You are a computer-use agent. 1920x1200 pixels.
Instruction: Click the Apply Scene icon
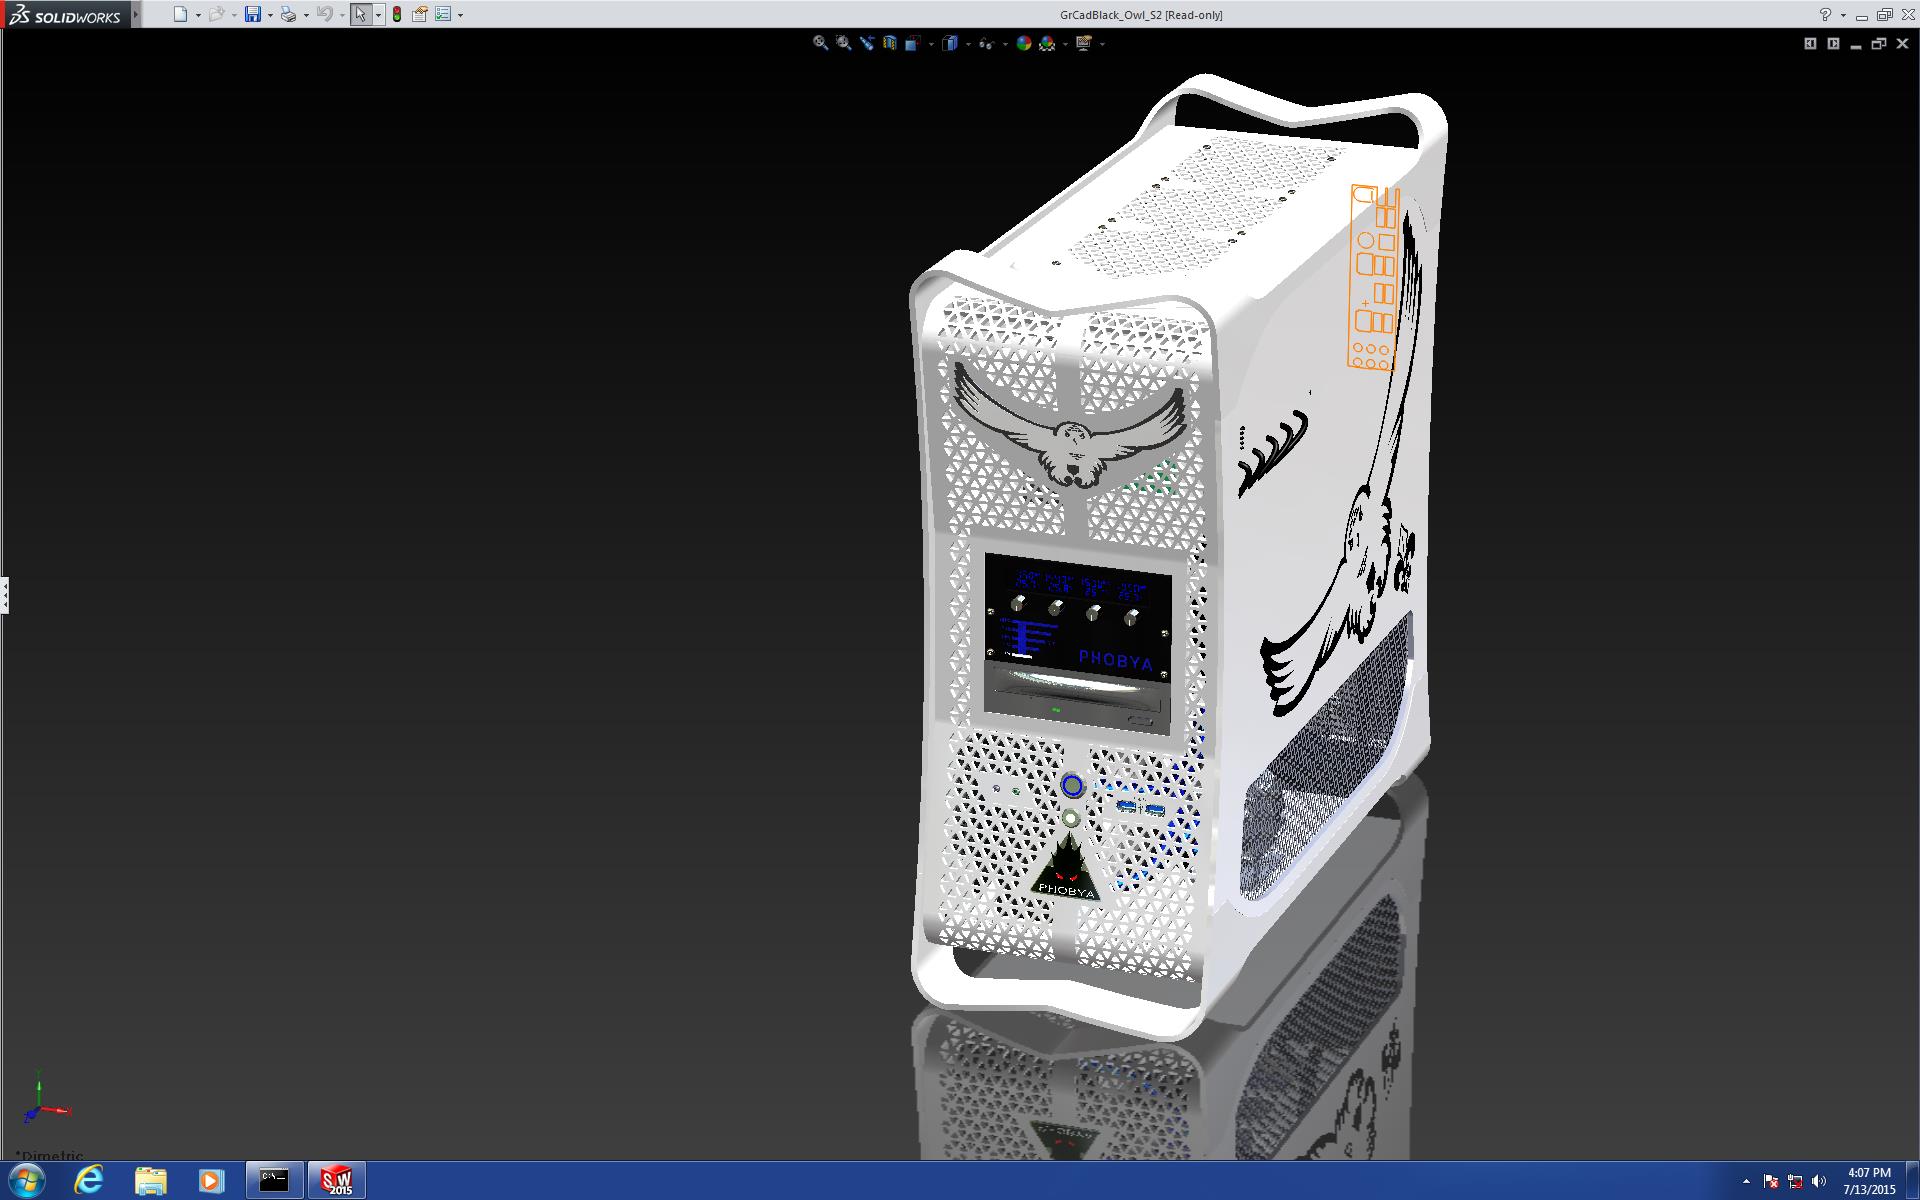tap(1047, 43)
